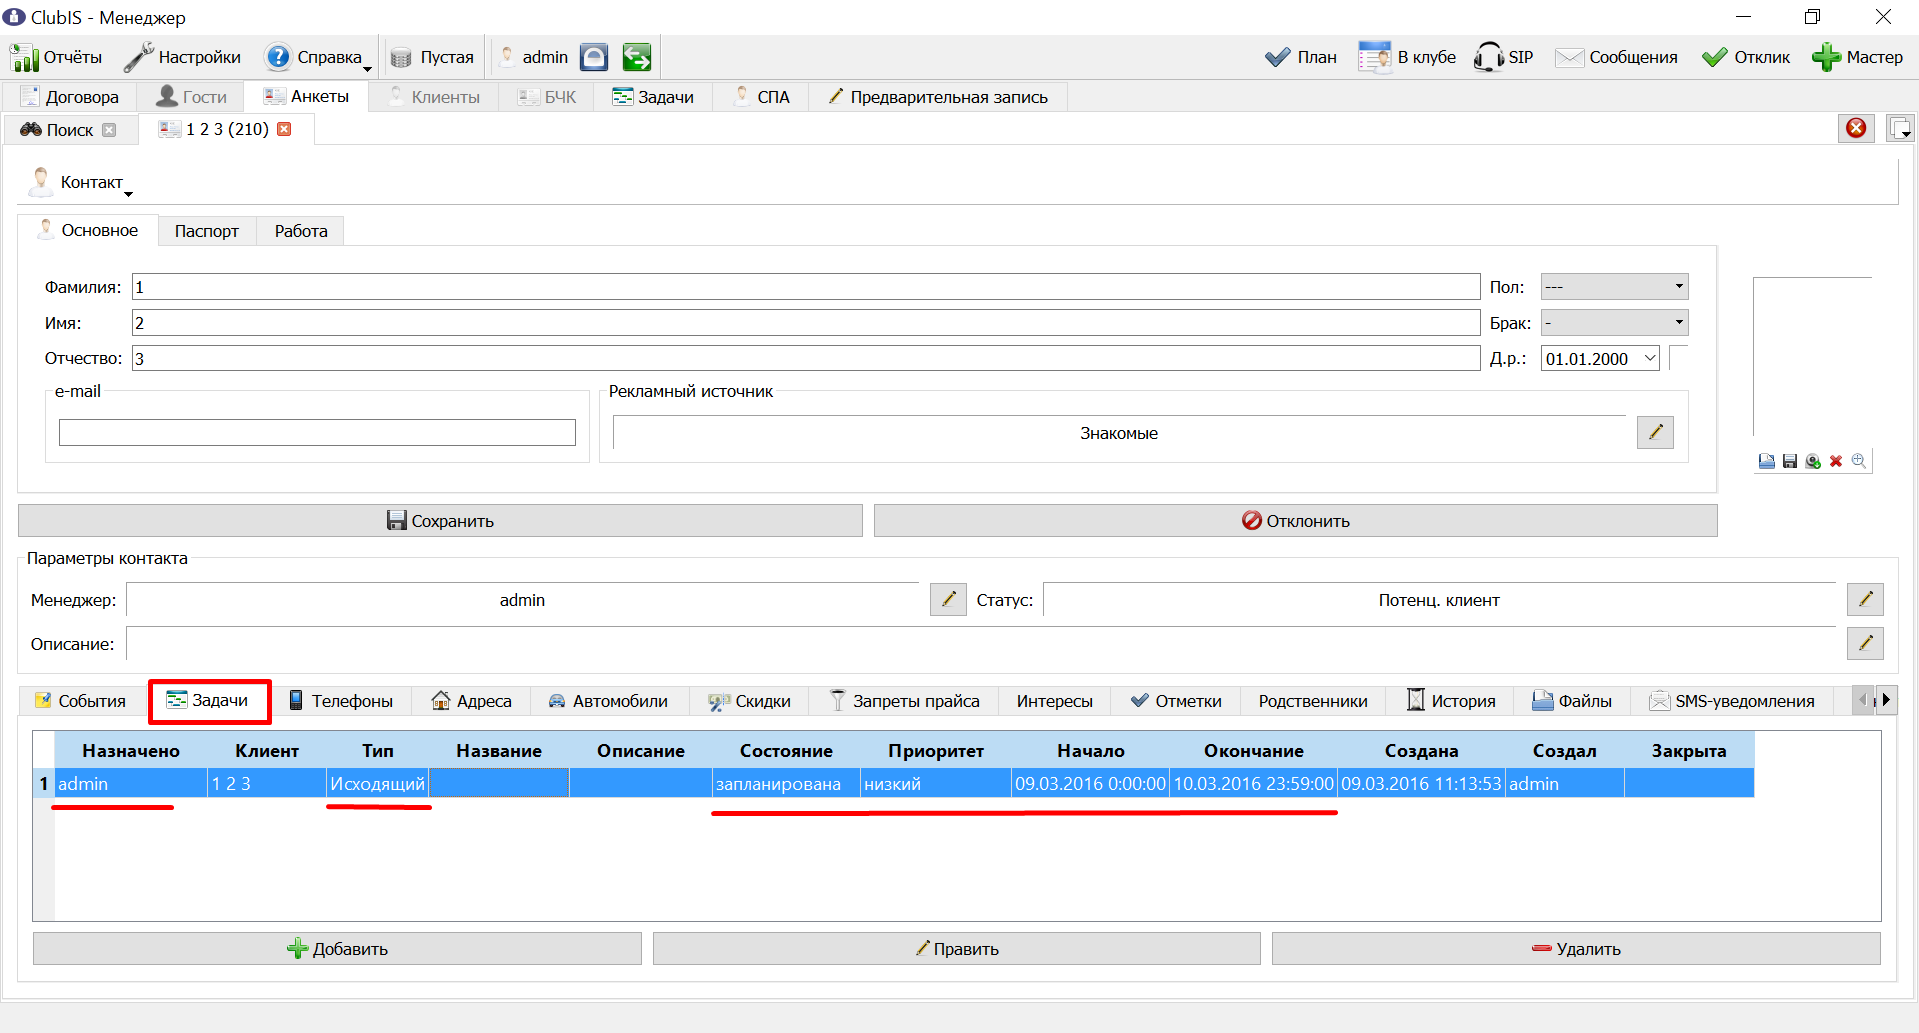Click the e-mail input field
This screenshot has height=1033, width=1919.
317,432
